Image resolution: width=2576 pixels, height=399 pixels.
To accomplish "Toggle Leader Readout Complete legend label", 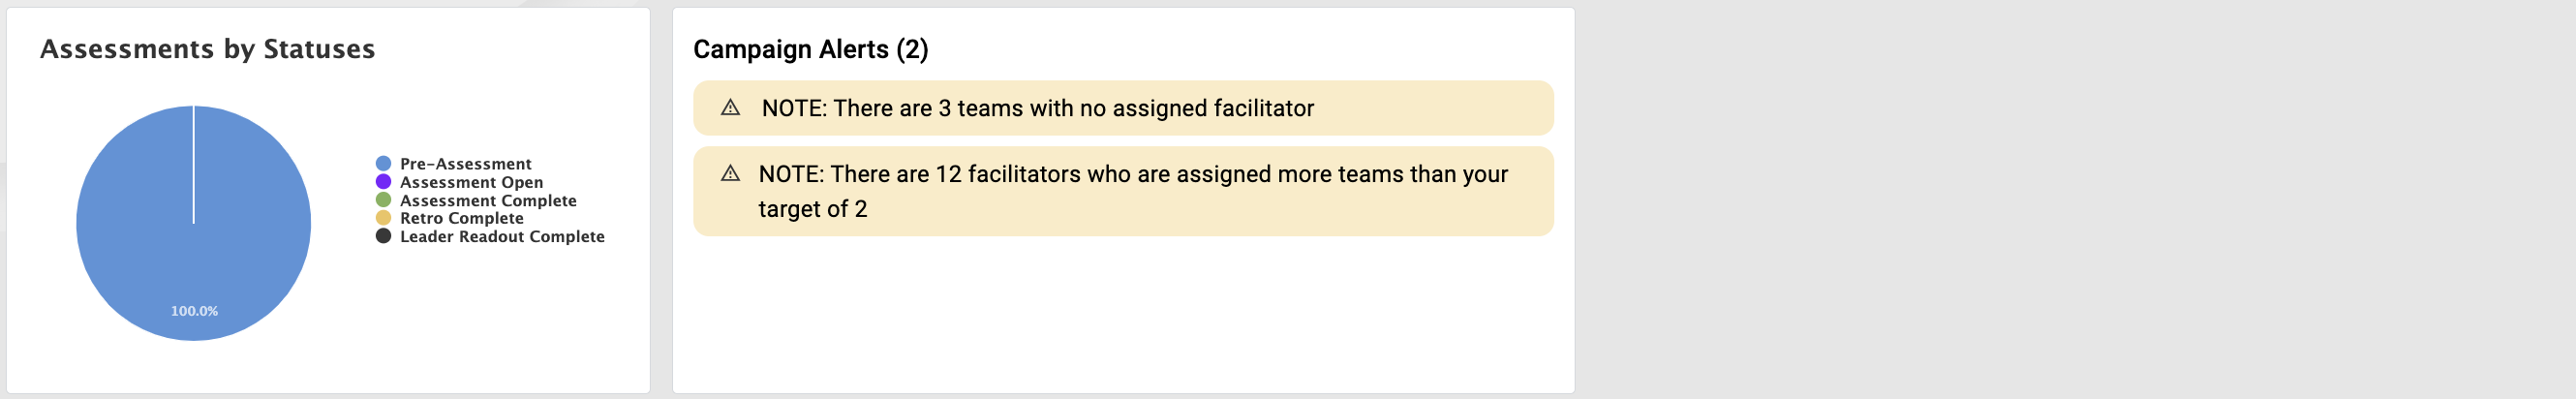I will pyautogui.click(x=502, y=236).
